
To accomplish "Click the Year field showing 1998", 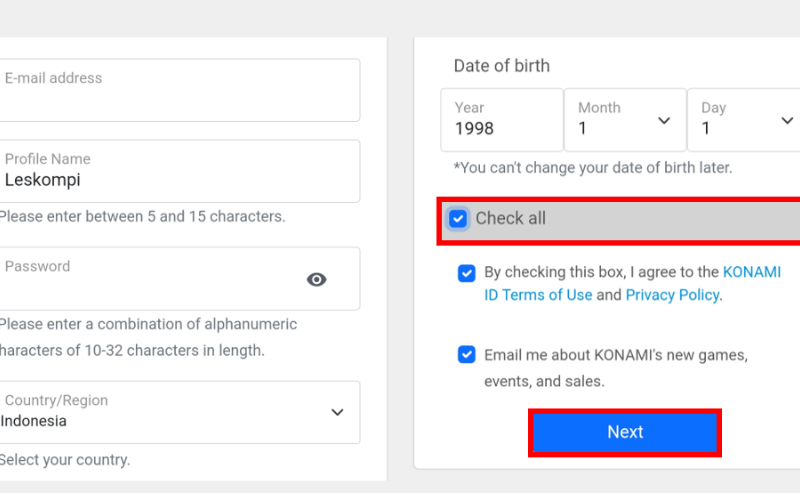I will [502, 120].
